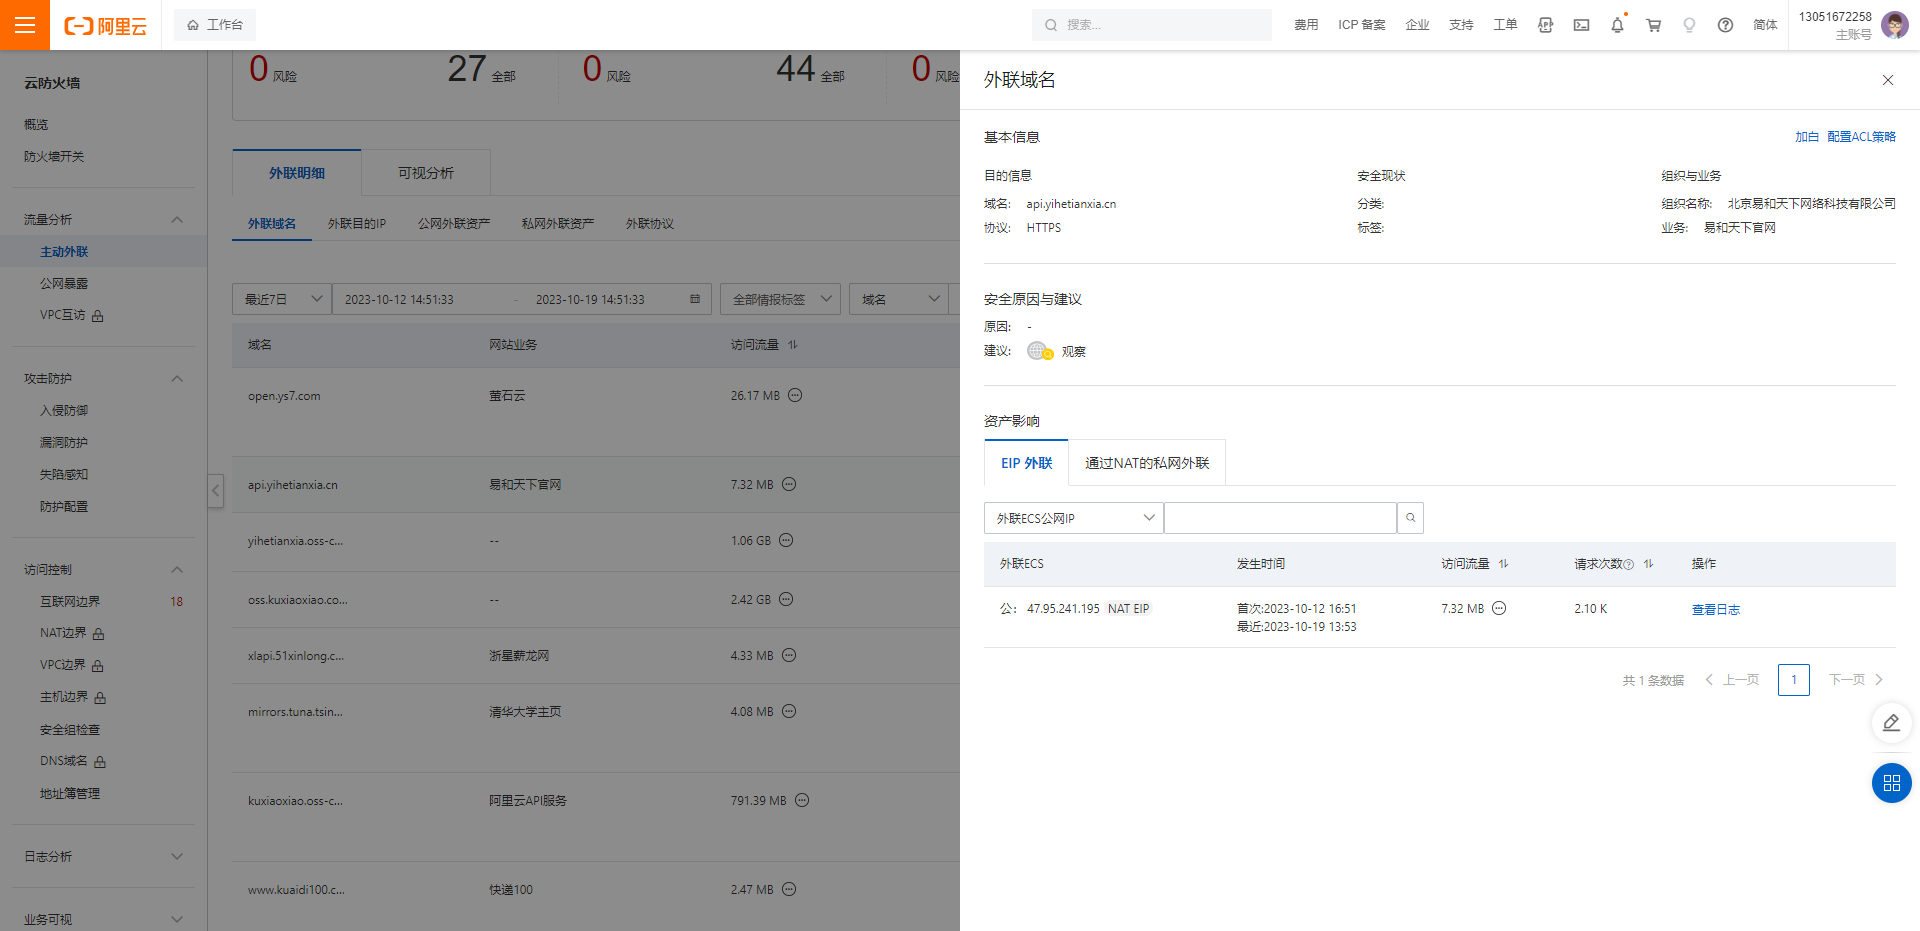The width and height of the screenshot is (1920, 931).
Task: Collapse the 流量分析 sidebar section
Action: point(177,220)
